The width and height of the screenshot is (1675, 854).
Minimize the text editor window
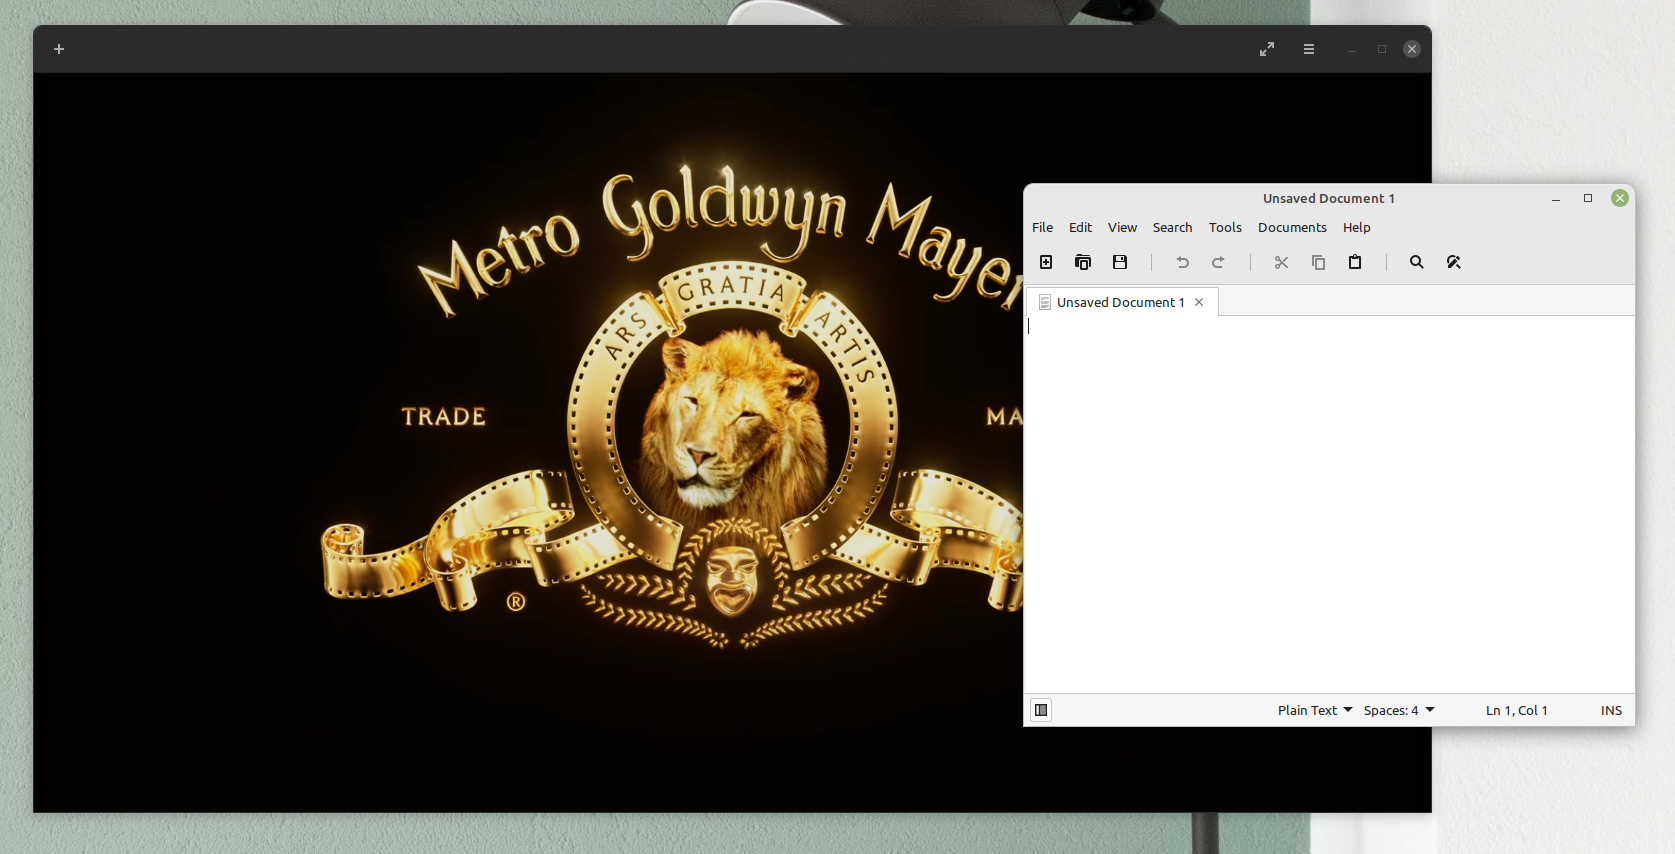[x=1556, y=198]
